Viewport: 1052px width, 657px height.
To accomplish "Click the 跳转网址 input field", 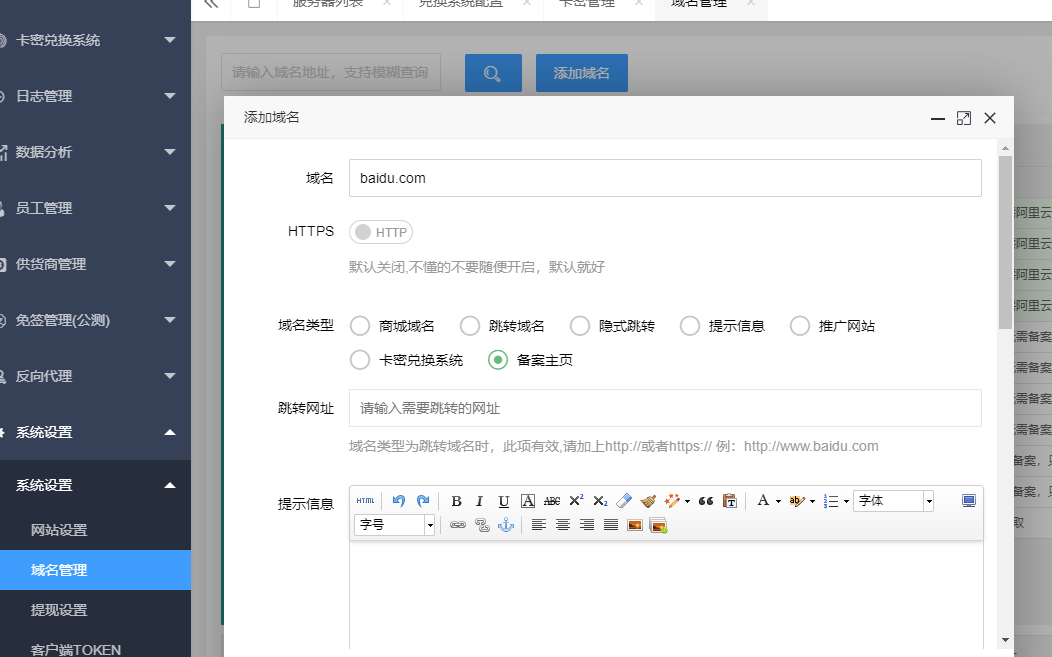I will 665,408.
